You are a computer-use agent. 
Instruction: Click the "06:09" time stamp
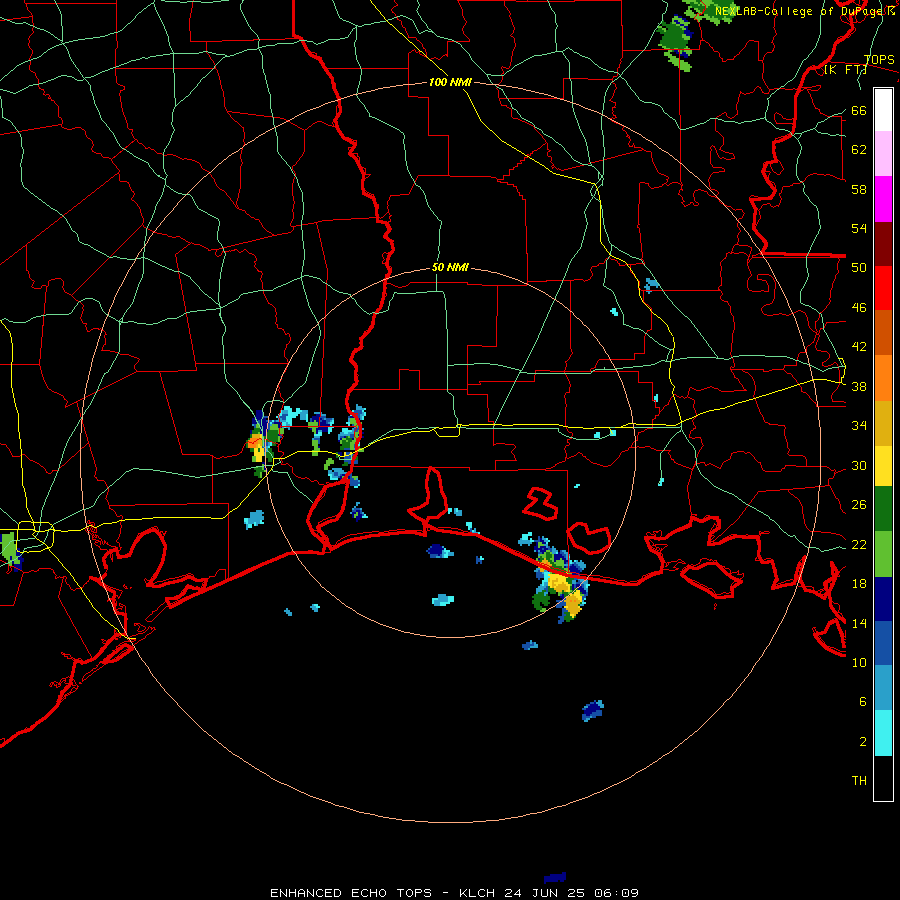click(x=618, y=893)
